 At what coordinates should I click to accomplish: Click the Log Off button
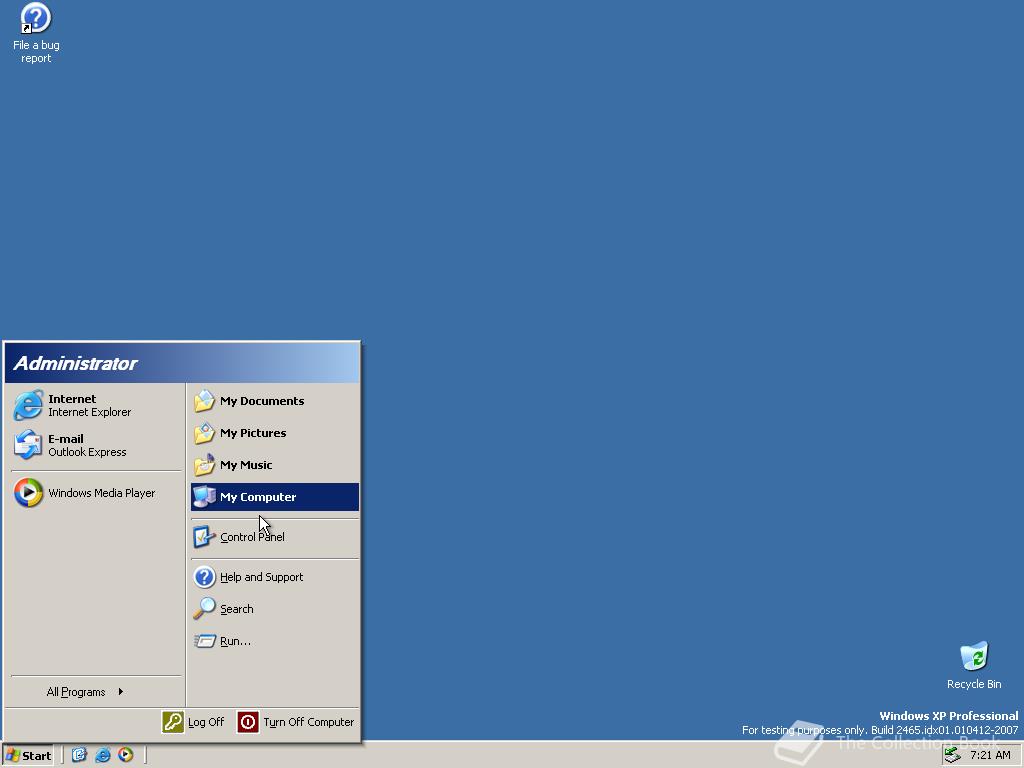tap(193, 722)
